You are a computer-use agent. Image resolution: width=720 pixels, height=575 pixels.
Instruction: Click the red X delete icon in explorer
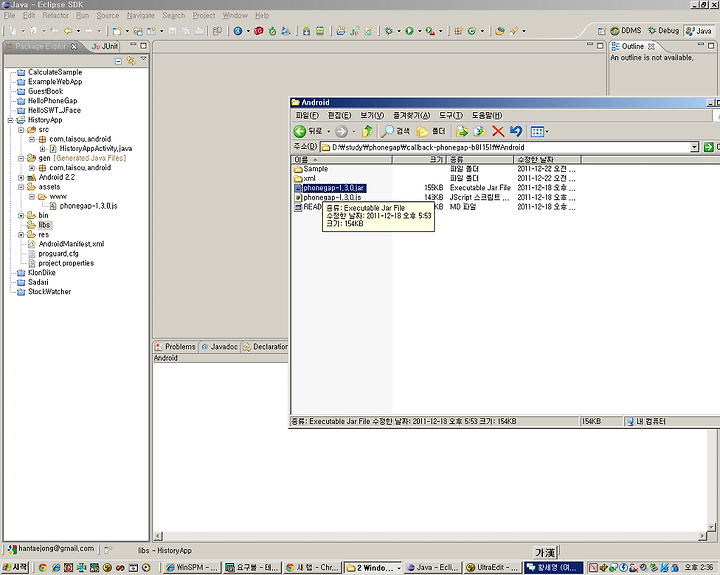click(498, 131)
